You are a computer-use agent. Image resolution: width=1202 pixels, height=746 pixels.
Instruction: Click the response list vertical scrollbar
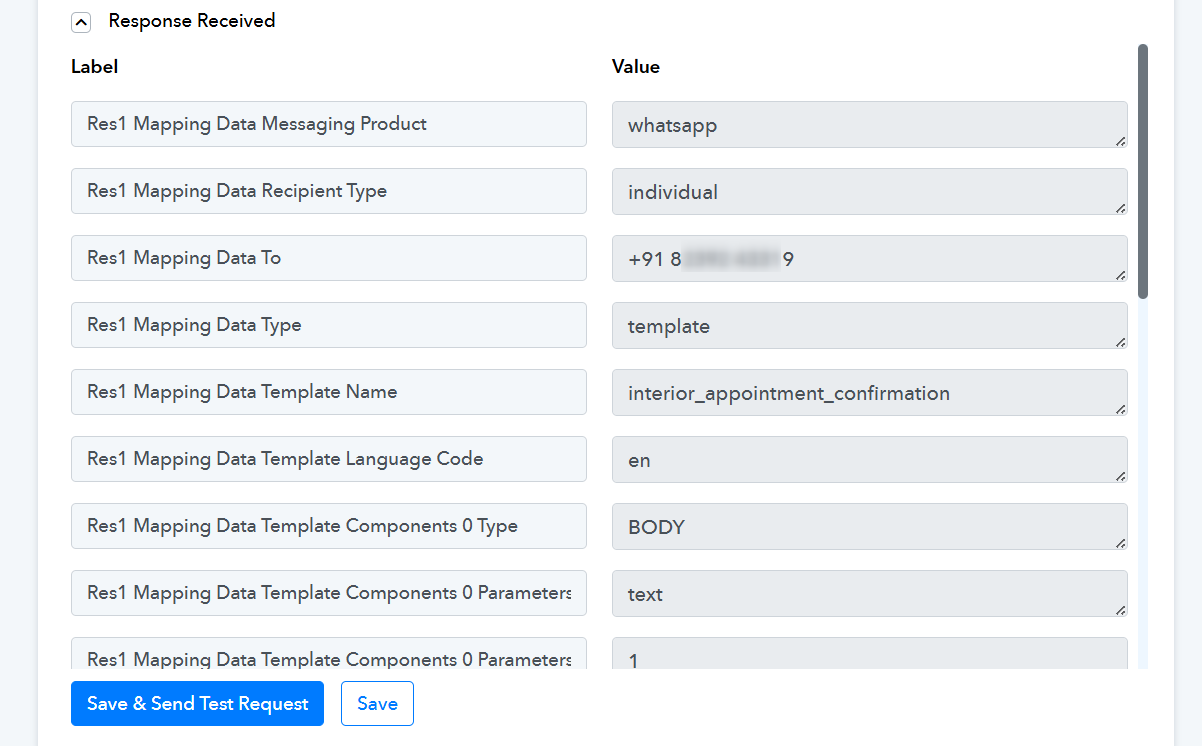(x=1143, y=171)
